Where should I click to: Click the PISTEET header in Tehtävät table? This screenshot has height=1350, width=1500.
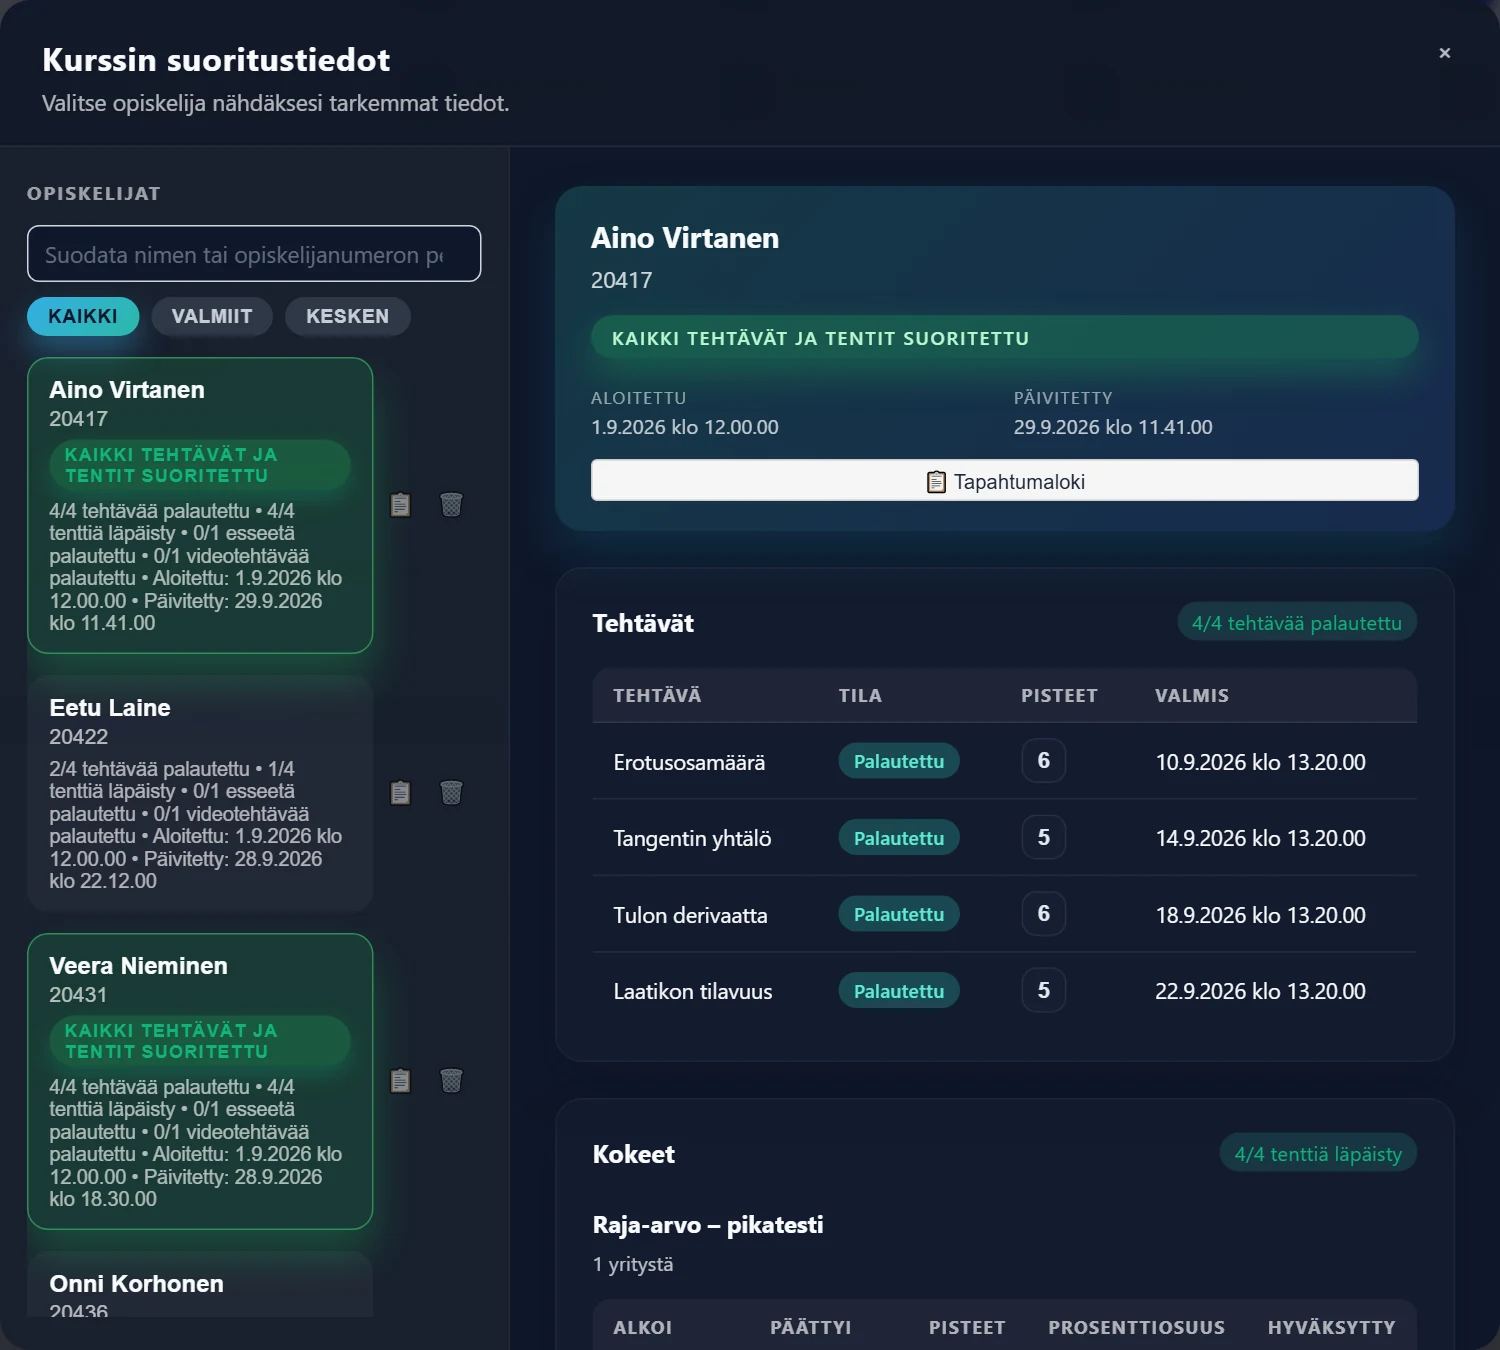tap(1059, 696)
